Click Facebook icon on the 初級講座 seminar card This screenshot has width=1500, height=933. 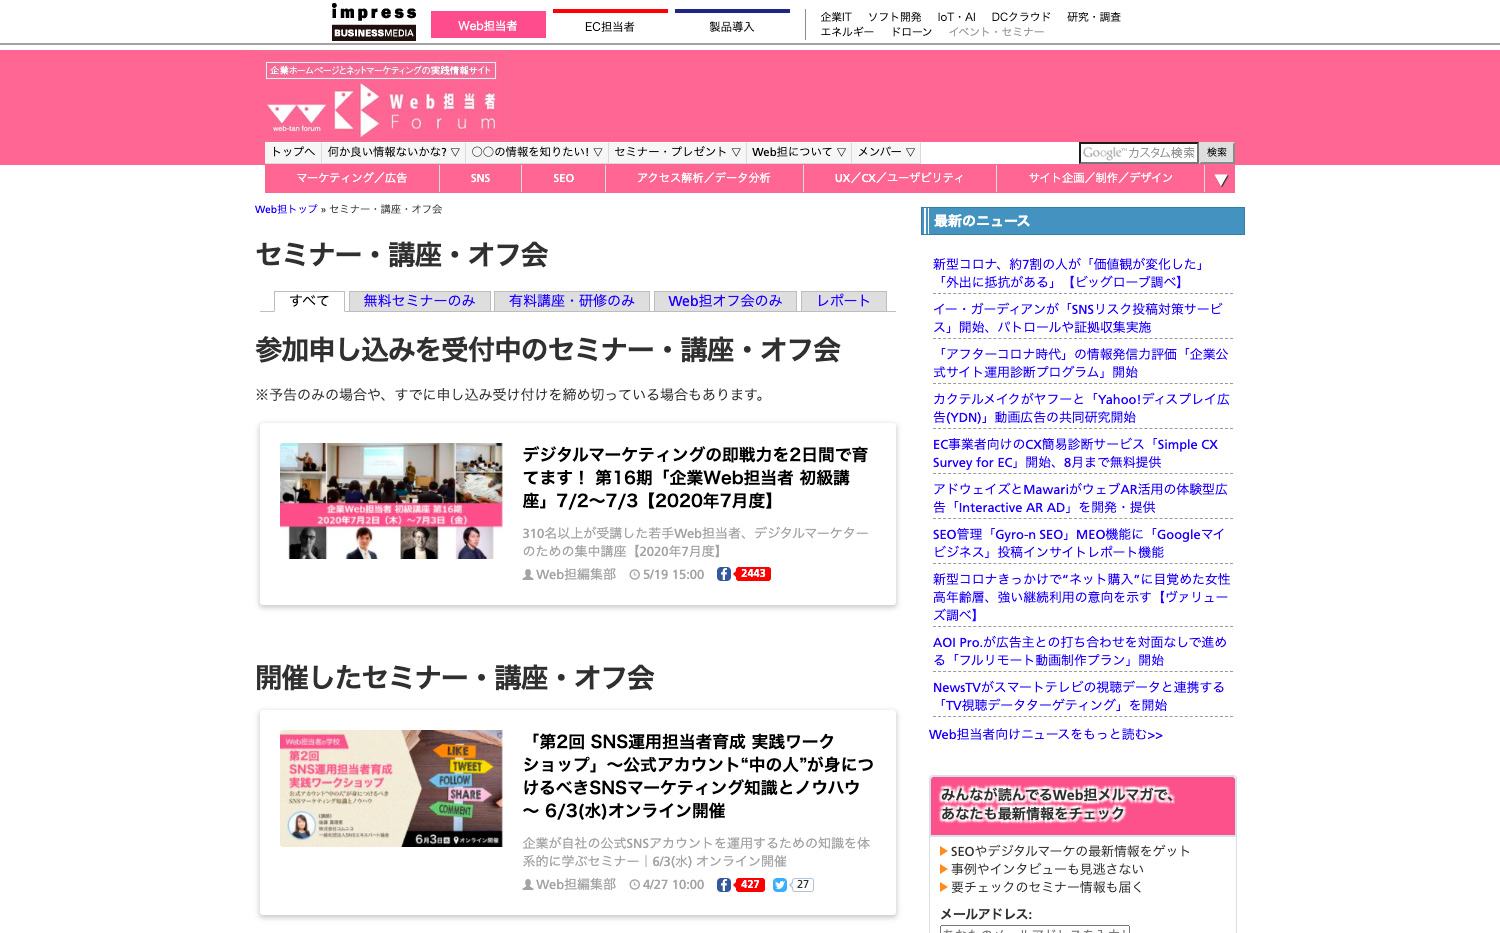click(x=724, y=574)
